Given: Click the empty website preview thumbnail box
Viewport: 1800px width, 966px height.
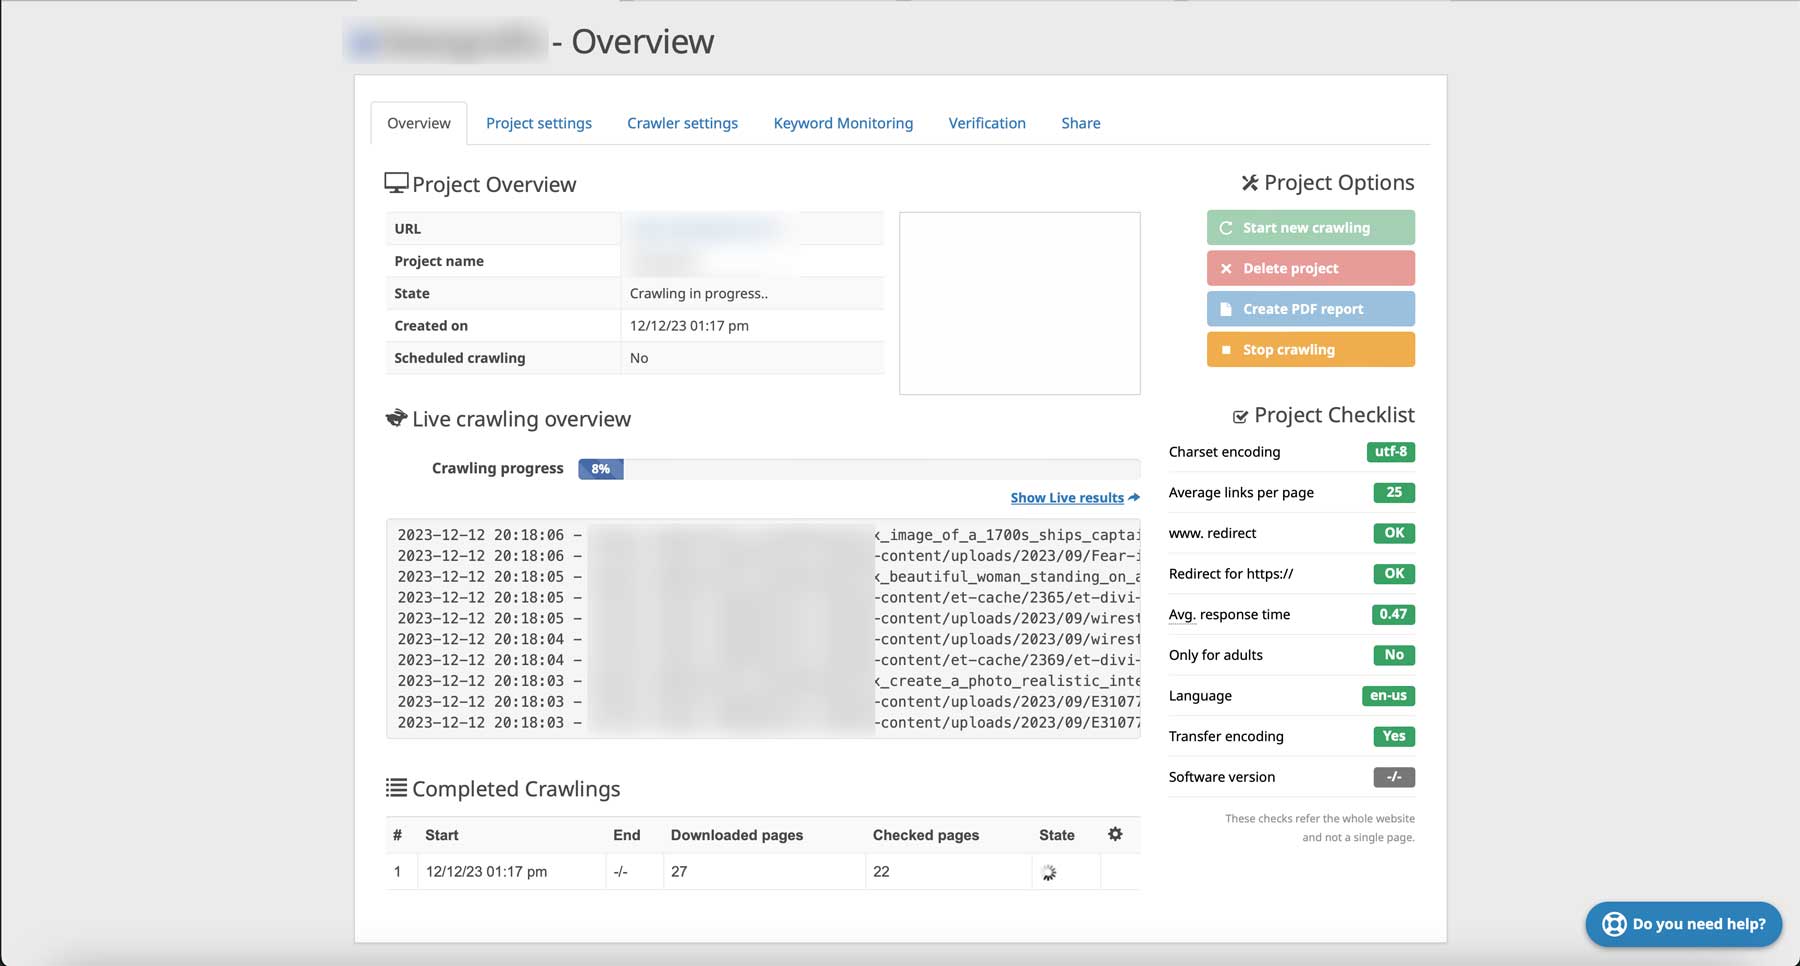Looking at the screenshot, I should pos(1019,303).
